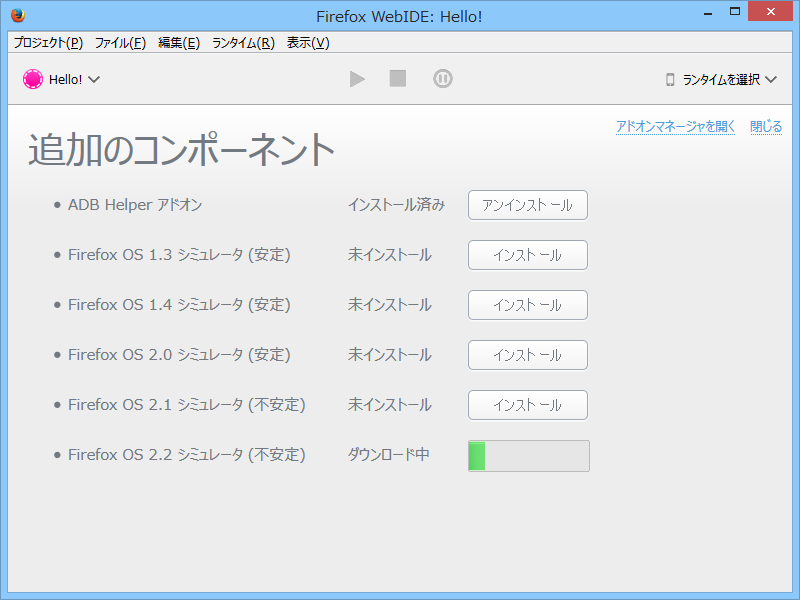Install Firefox OS 1.3 simulator
Image resolution: width=800 pixels, height=600 pixels.
click(527, 255)
